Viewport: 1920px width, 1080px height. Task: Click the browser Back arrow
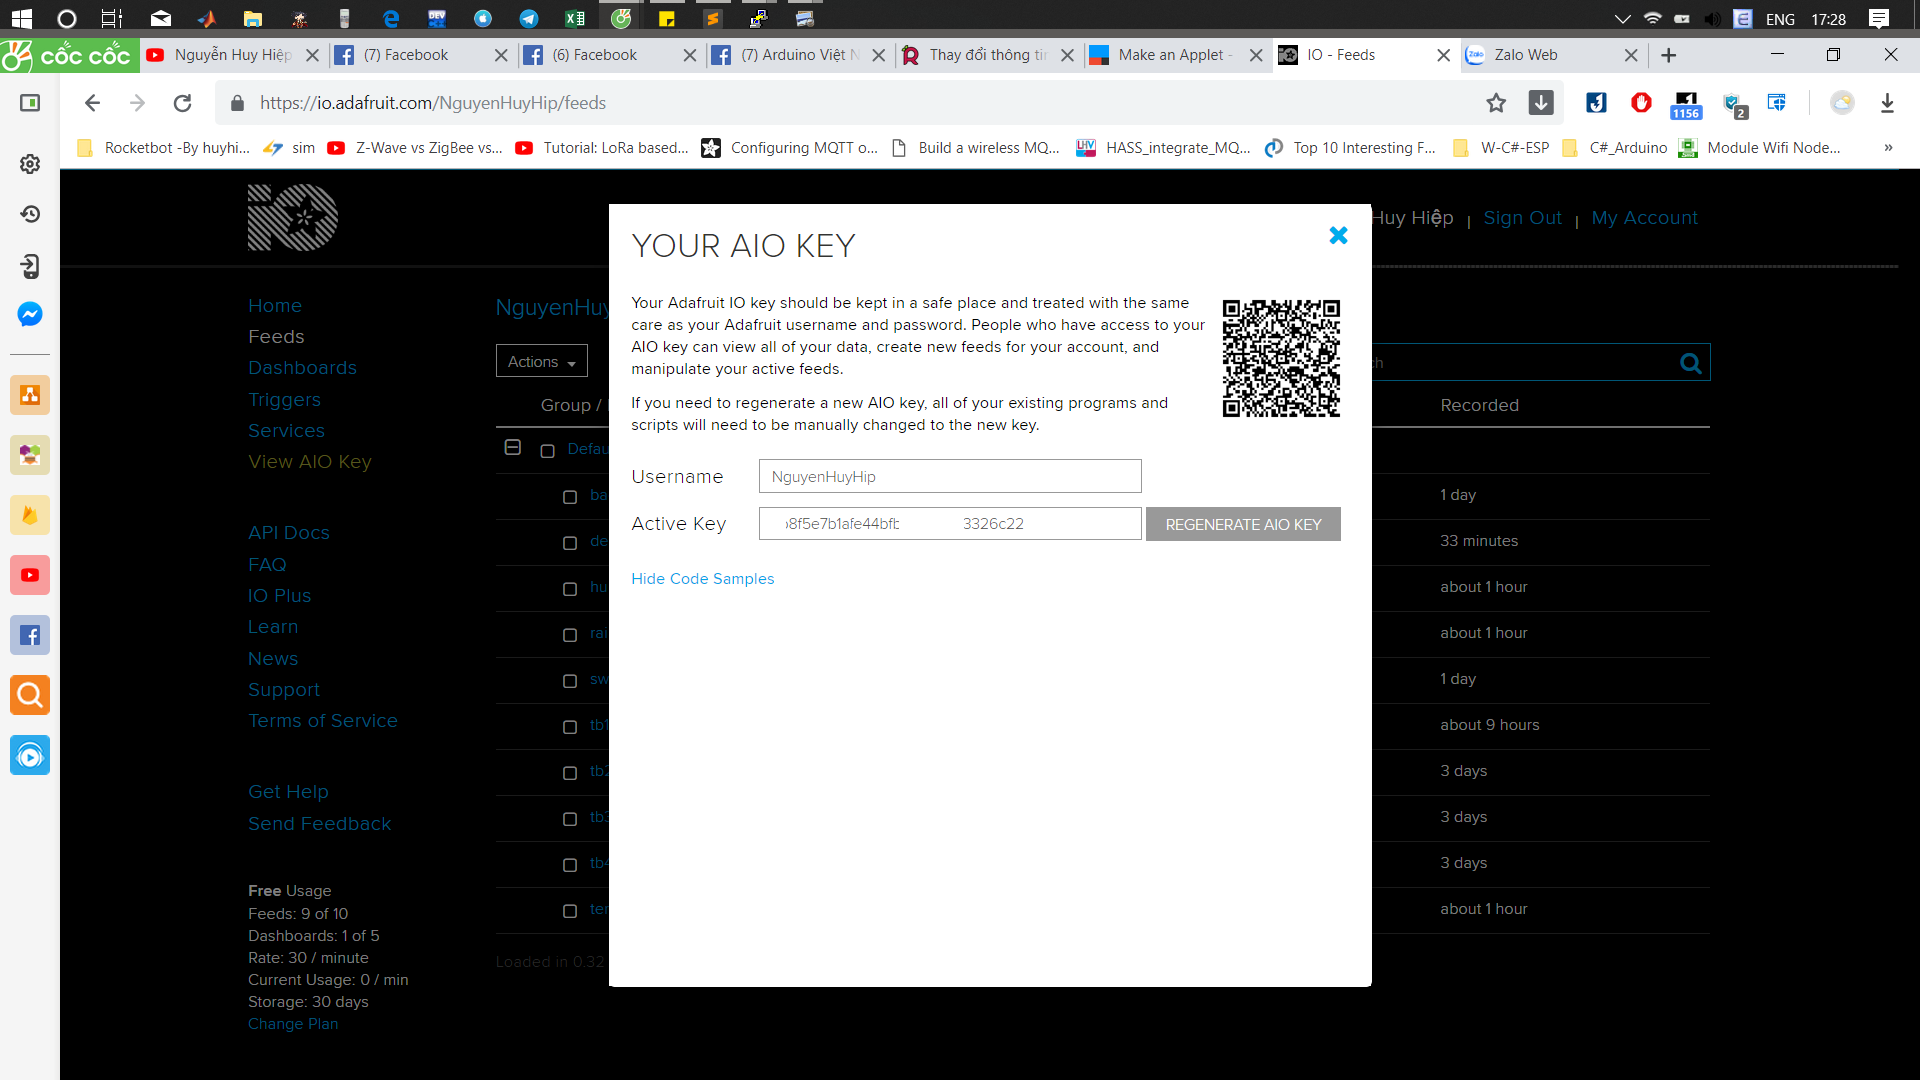click(92, 103)
